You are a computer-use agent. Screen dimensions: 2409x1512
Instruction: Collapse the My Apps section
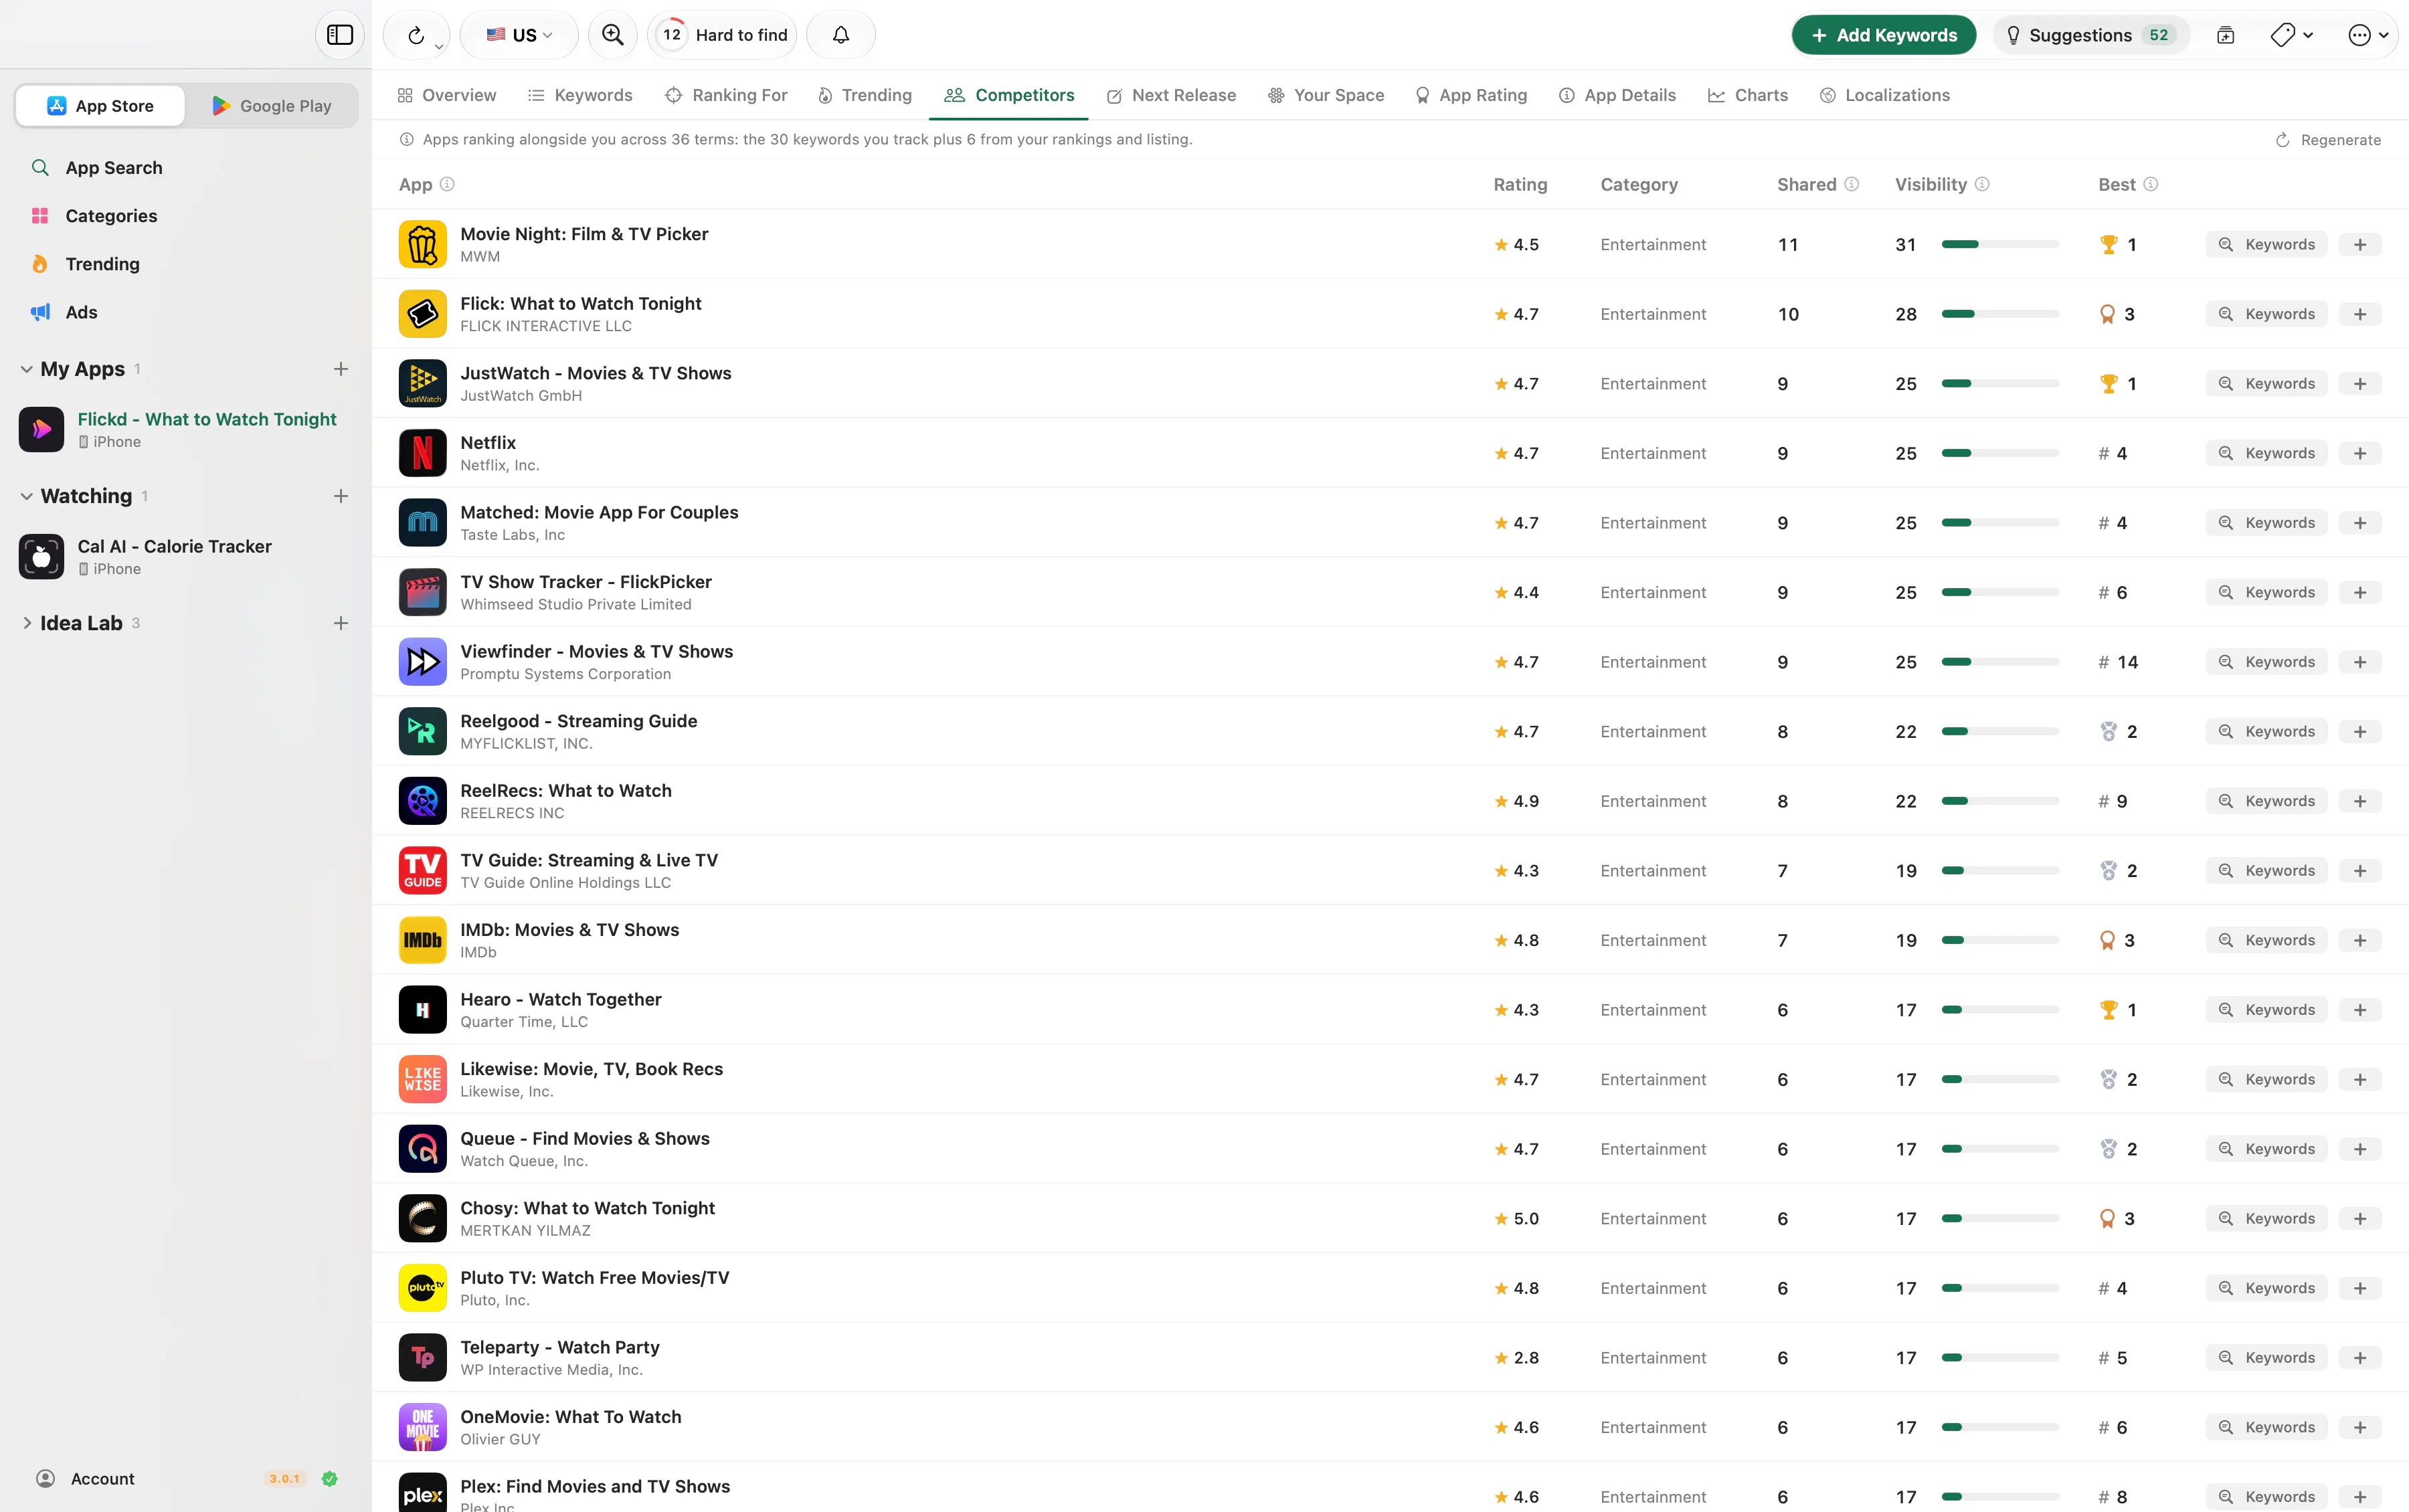click(x=27, y=369)
